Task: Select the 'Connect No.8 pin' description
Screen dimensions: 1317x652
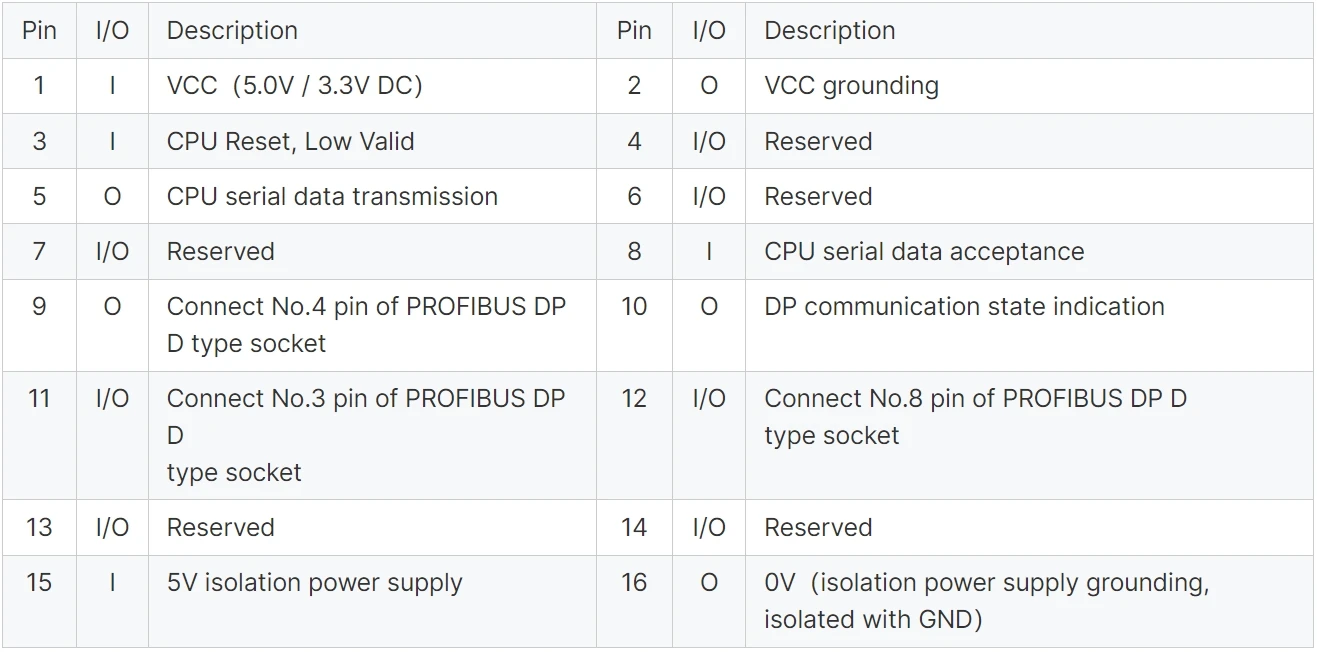Action: coord(1029,435)
